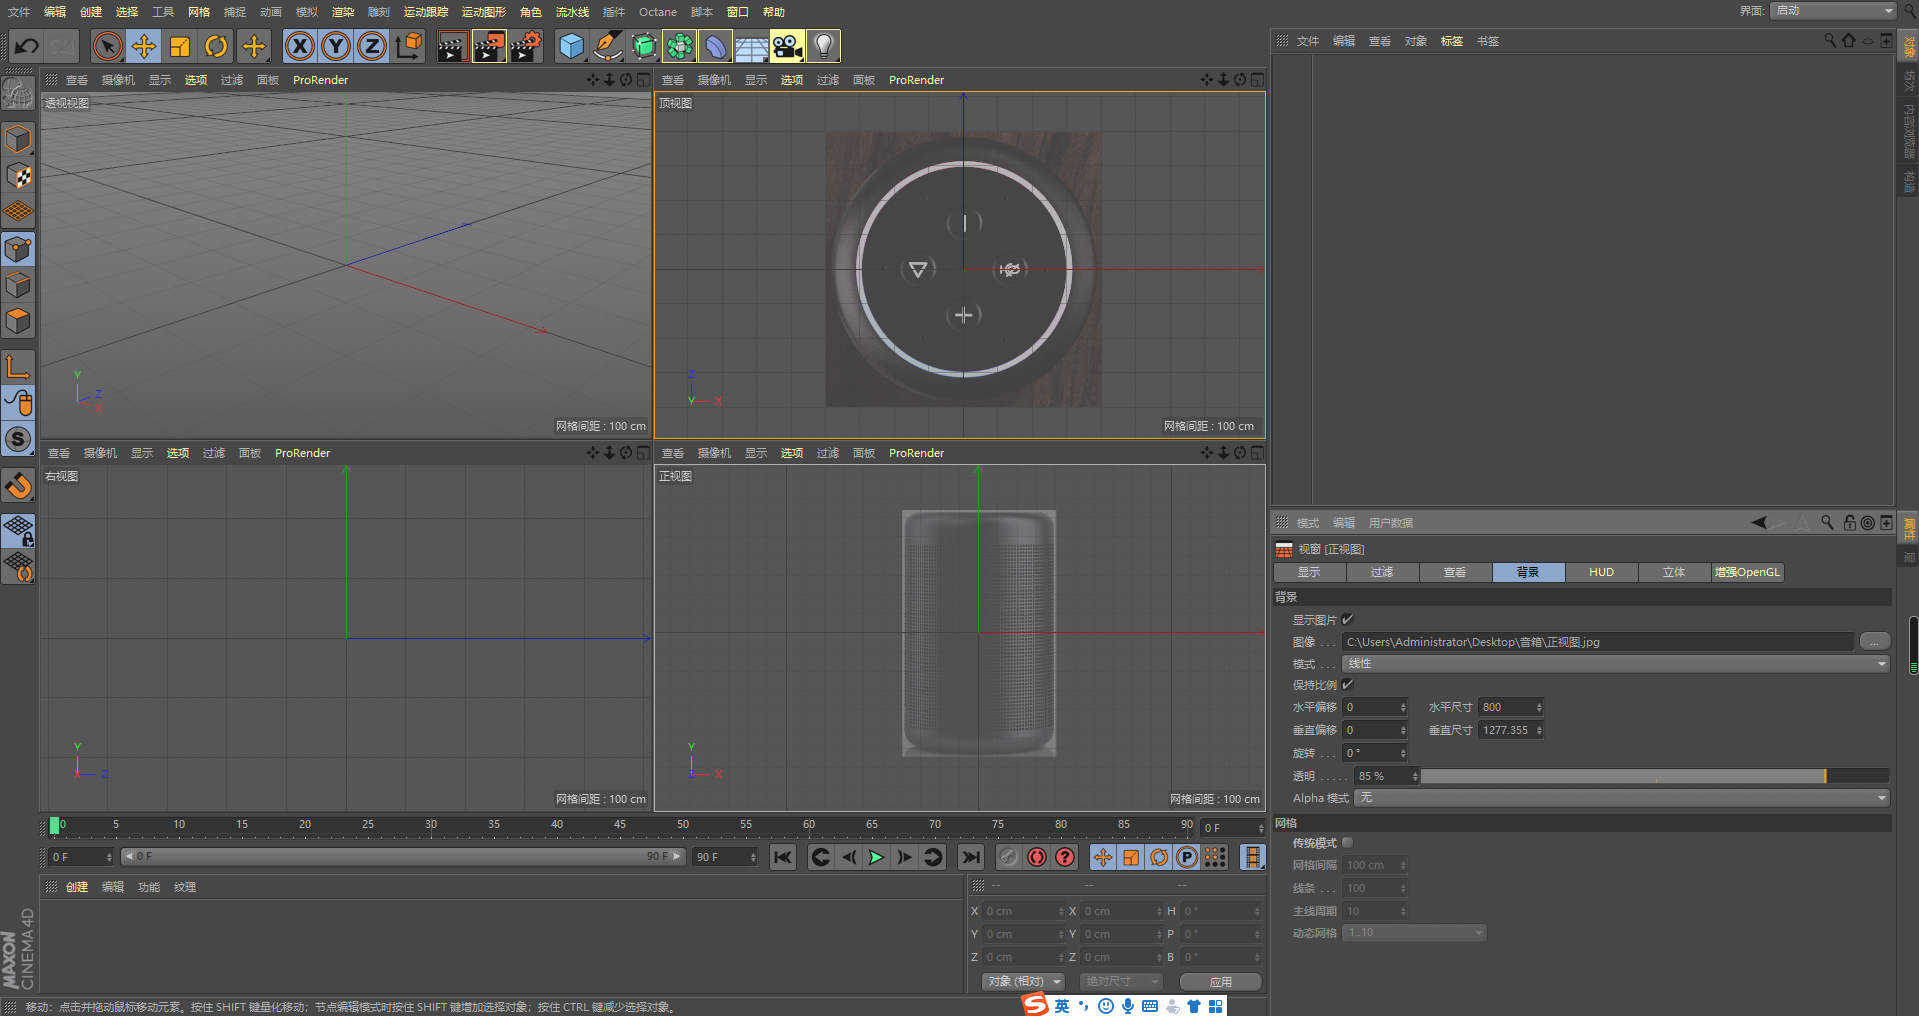Enable the 传统模式 checkbox
Viewport: 1919px width, 1016px height.
click(x=1347, y=842)
